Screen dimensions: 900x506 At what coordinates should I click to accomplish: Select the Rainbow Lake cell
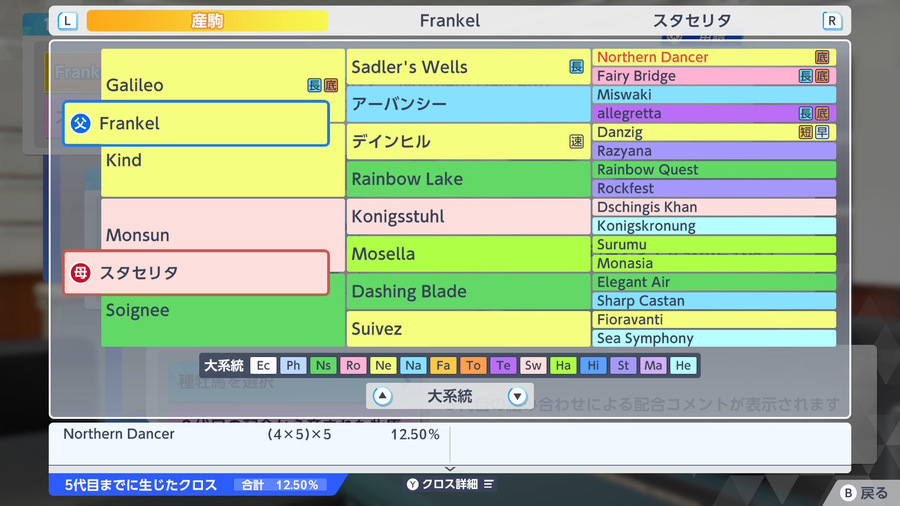(468, 179)
